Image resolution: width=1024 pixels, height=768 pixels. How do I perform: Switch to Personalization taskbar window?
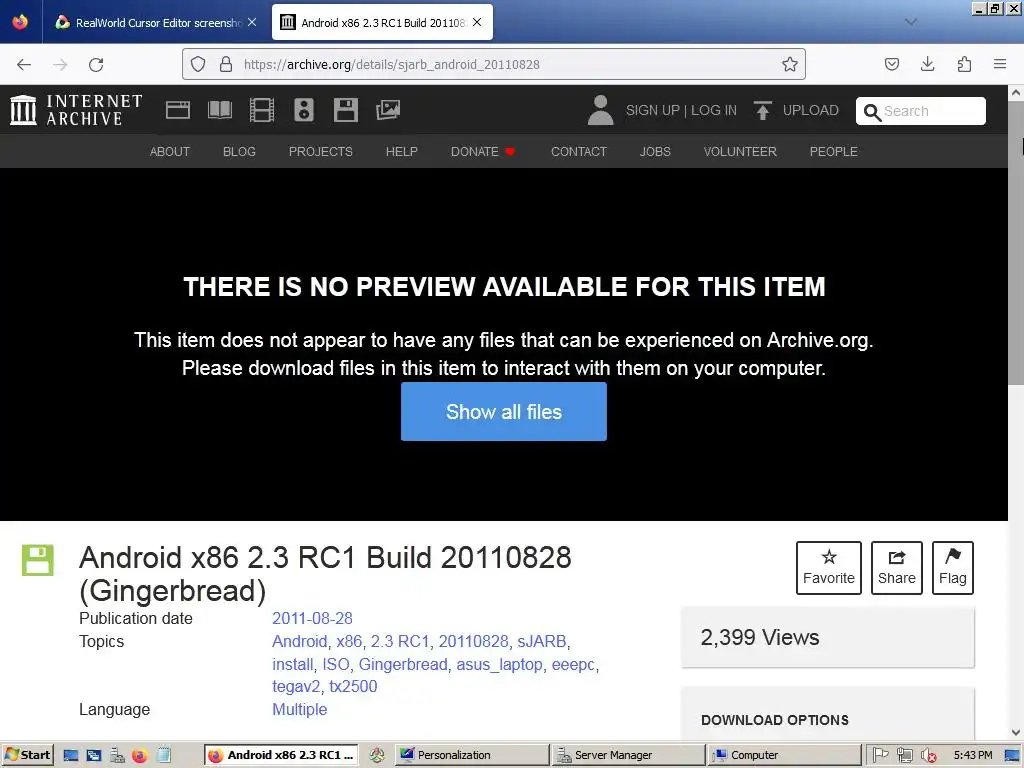pos(472,755)
